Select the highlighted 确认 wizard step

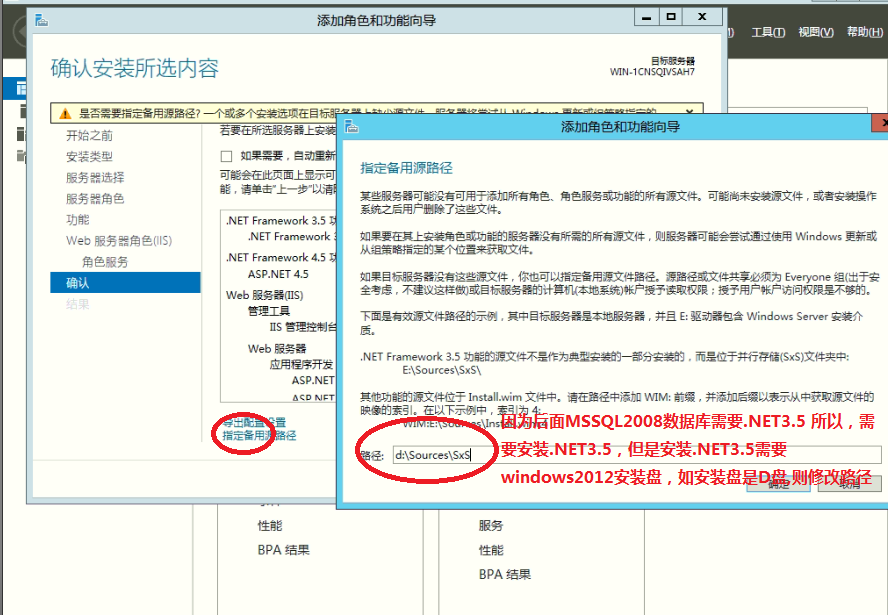(125, 283)
